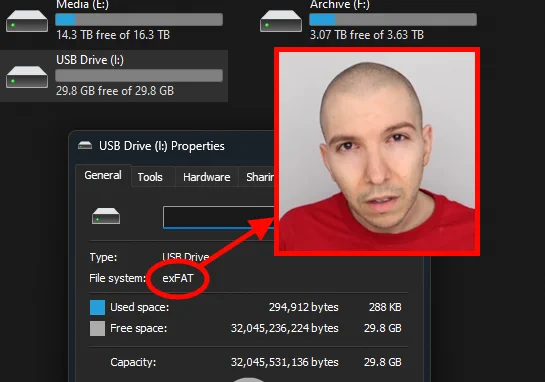Switch to the Hardware tab
The height and width of the screenshot is (382, 545).
click(x=206, y=177)
